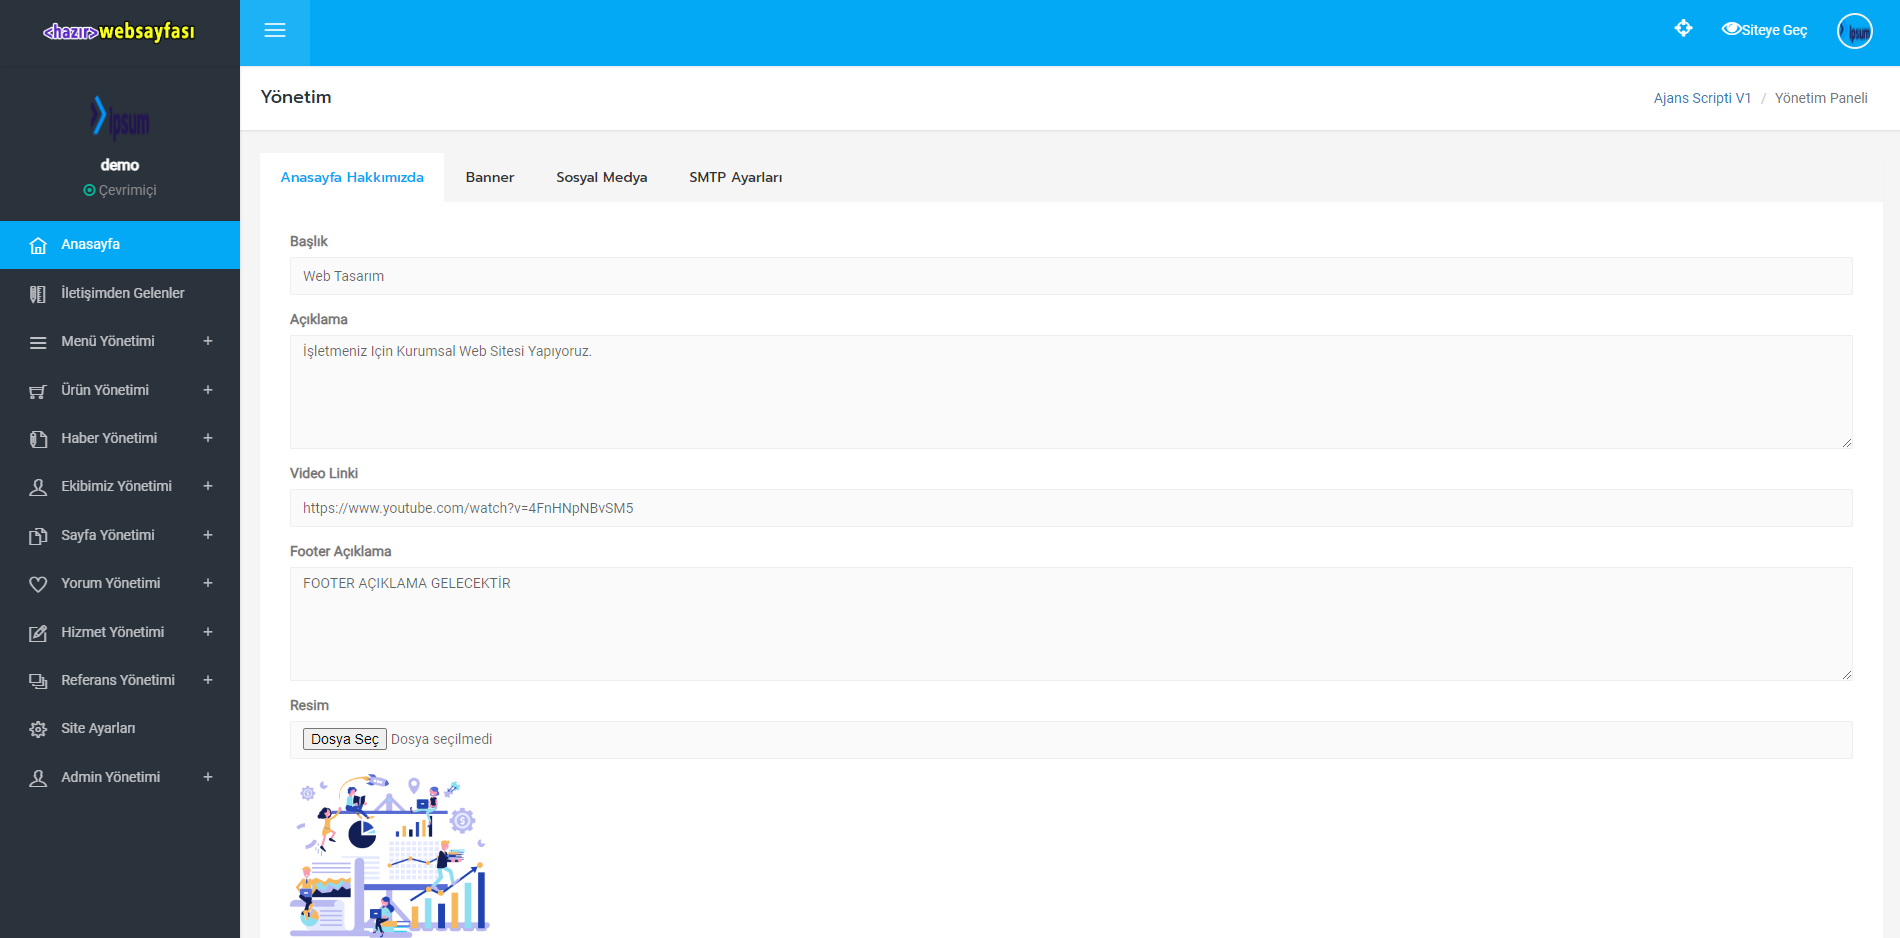Open the user avatar in top bar
Viewport: 1900px width, 938px height.
1854,32
